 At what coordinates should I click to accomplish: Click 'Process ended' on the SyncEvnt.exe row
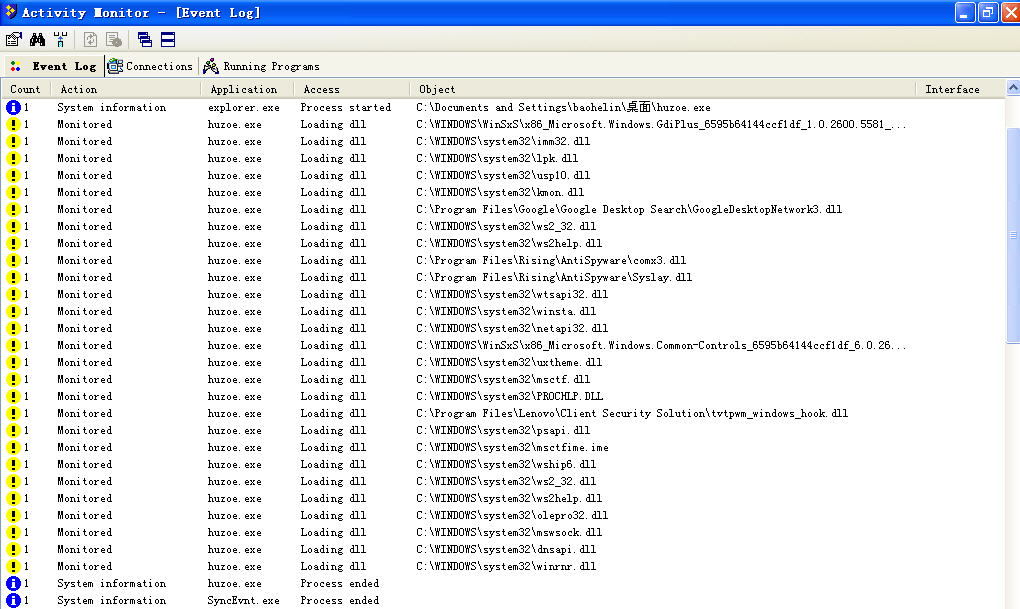[x=340, y=601]
